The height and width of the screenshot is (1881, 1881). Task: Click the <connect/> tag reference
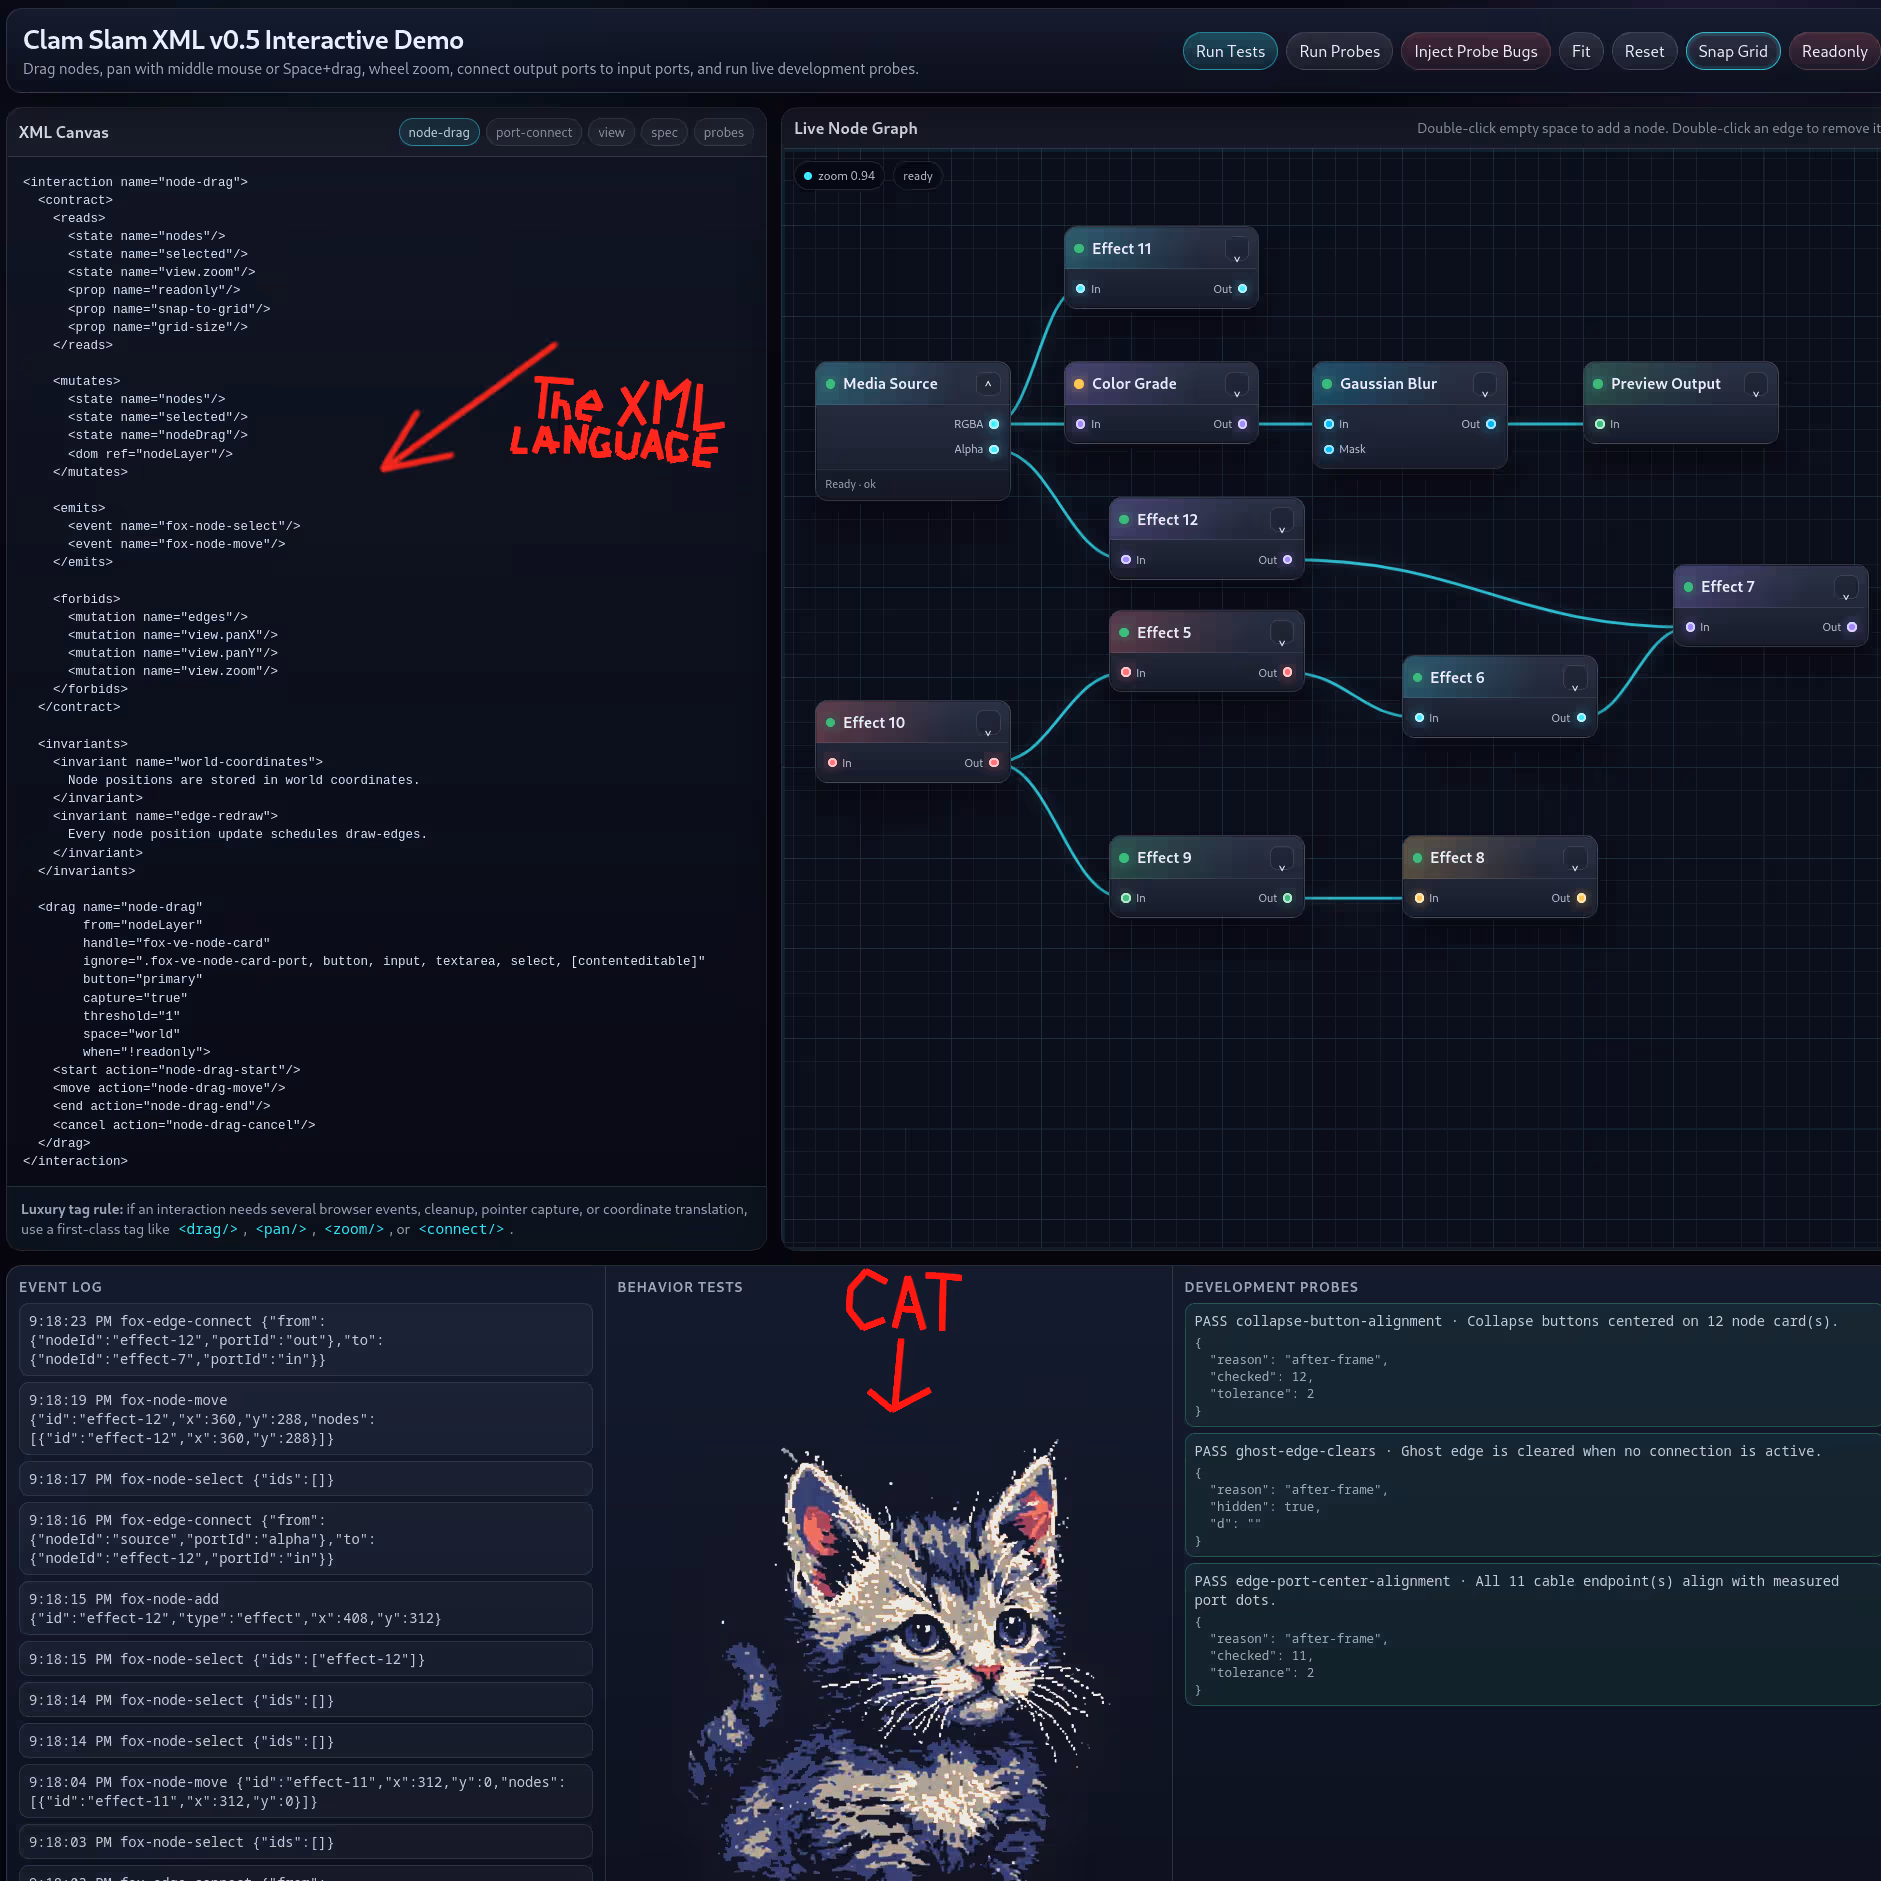click(x=461, y=1230)
